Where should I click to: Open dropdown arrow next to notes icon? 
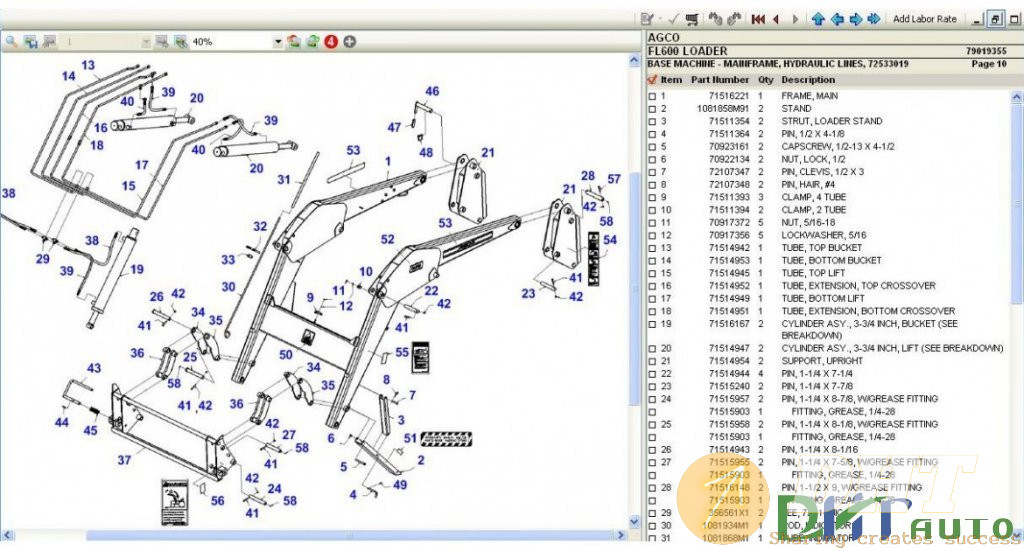(x=660, y=19)
